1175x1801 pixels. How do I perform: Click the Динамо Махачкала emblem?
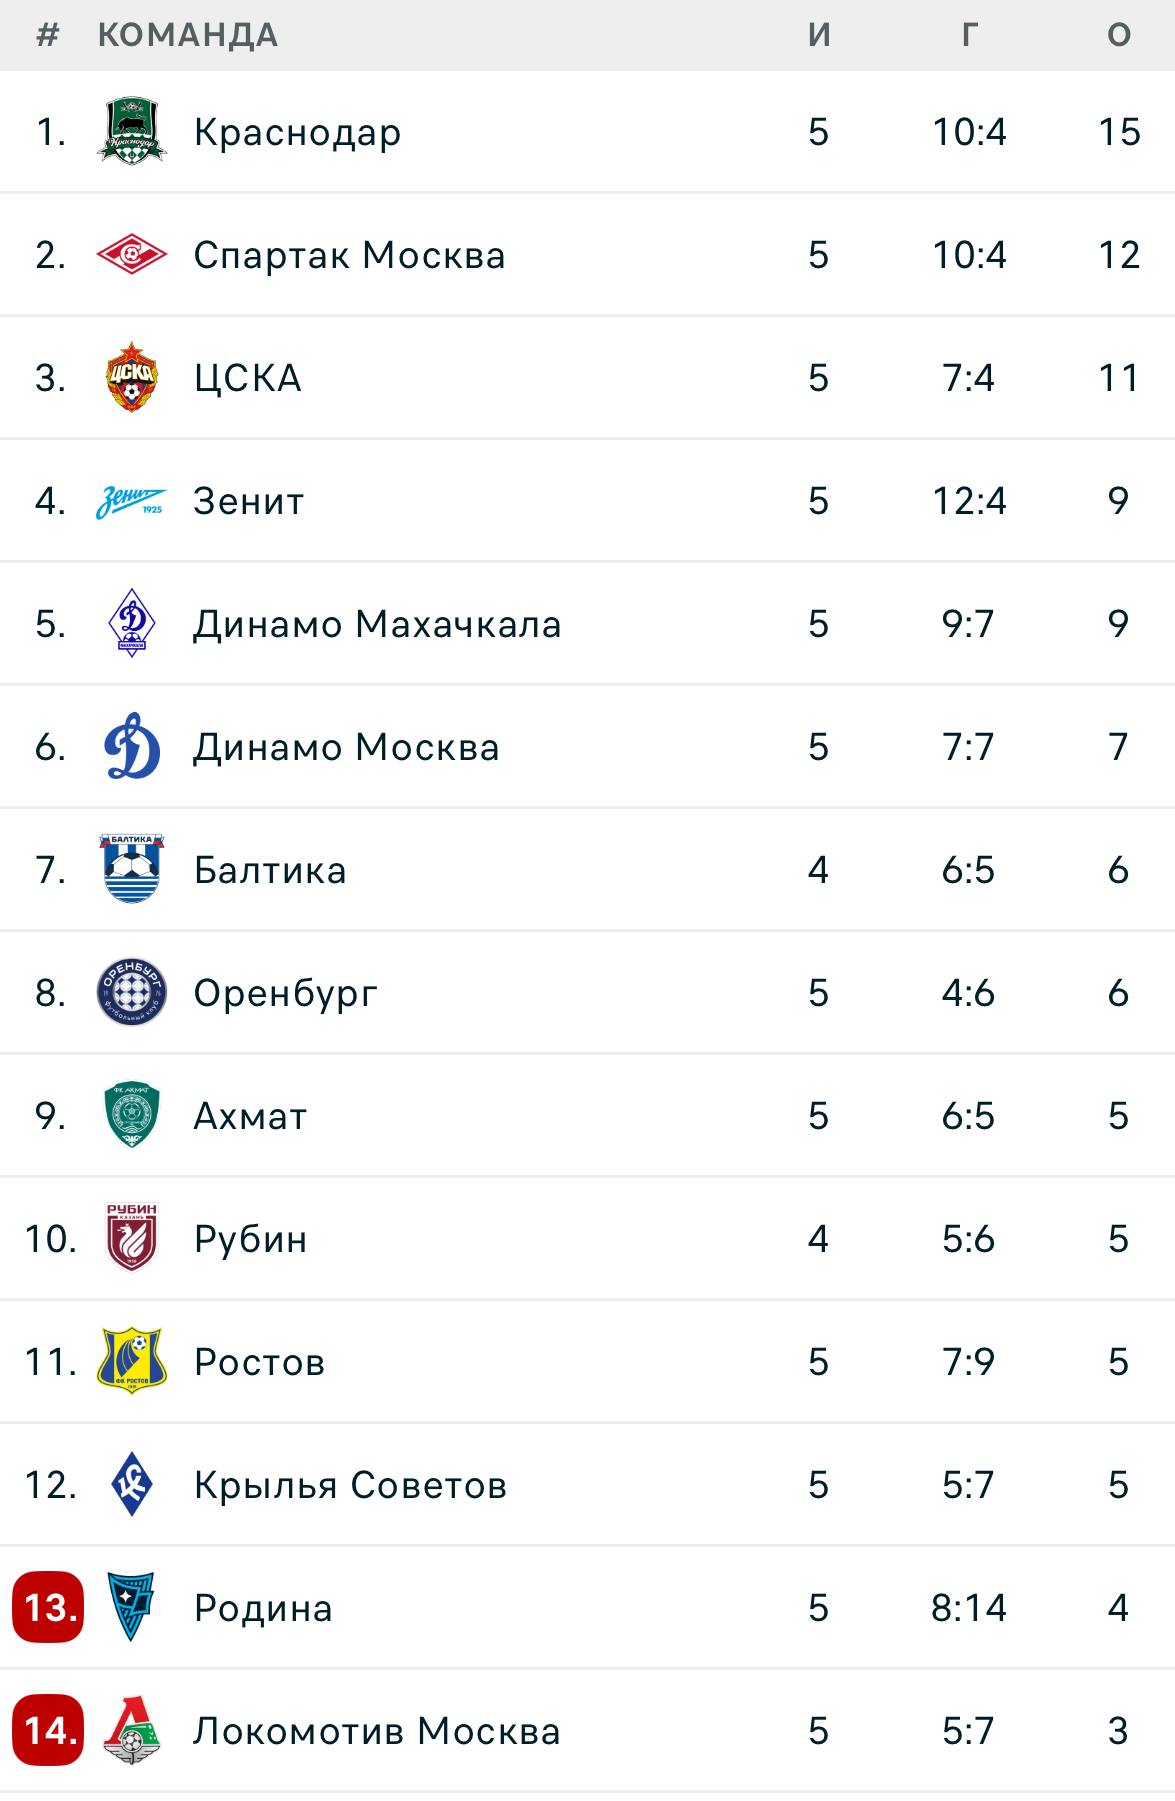131,623
